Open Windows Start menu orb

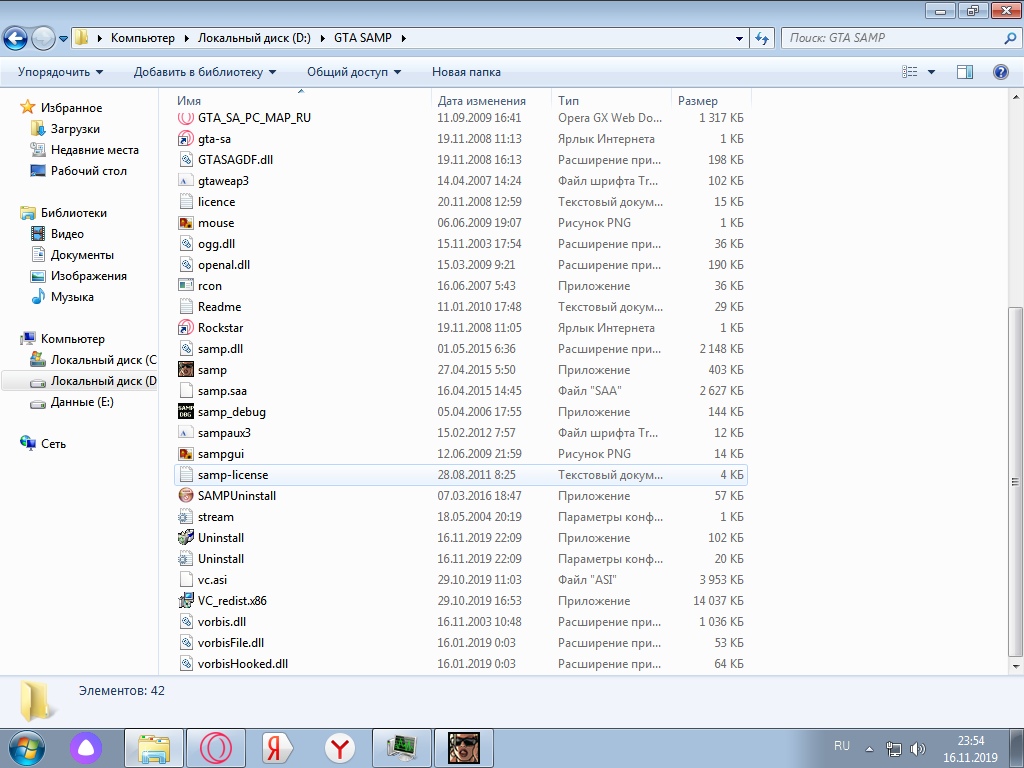click(x=27, y=748)
